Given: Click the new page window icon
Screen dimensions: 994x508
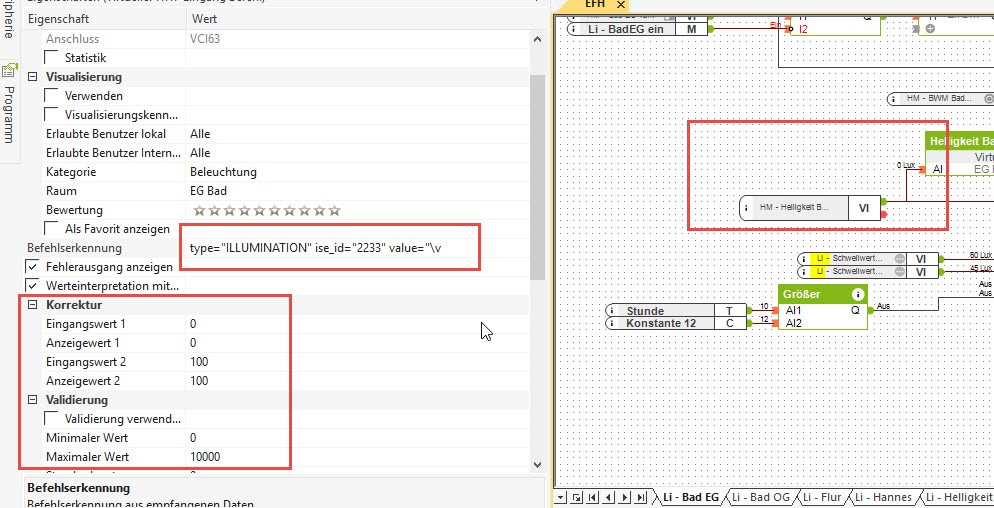Looking at the screenshot, I should pos(576,497).
